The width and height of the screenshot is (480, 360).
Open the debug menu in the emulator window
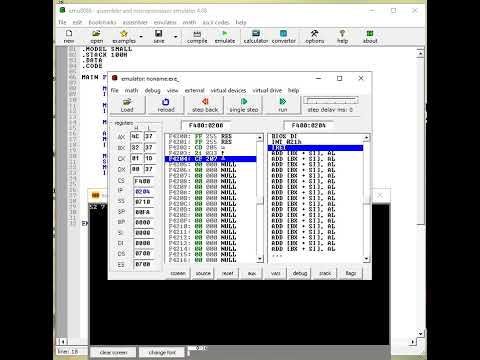click(x=152, y=90)
